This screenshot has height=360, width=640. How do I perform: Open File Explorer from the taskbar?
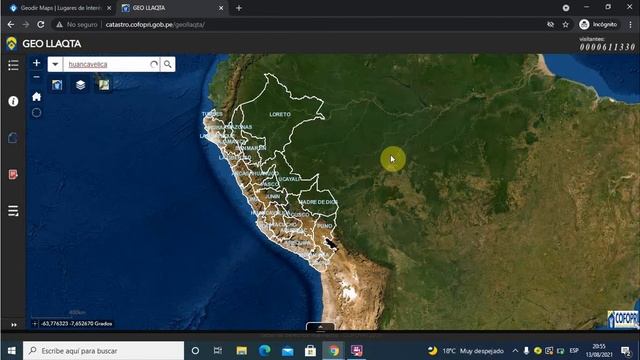(x=242, y=351)
